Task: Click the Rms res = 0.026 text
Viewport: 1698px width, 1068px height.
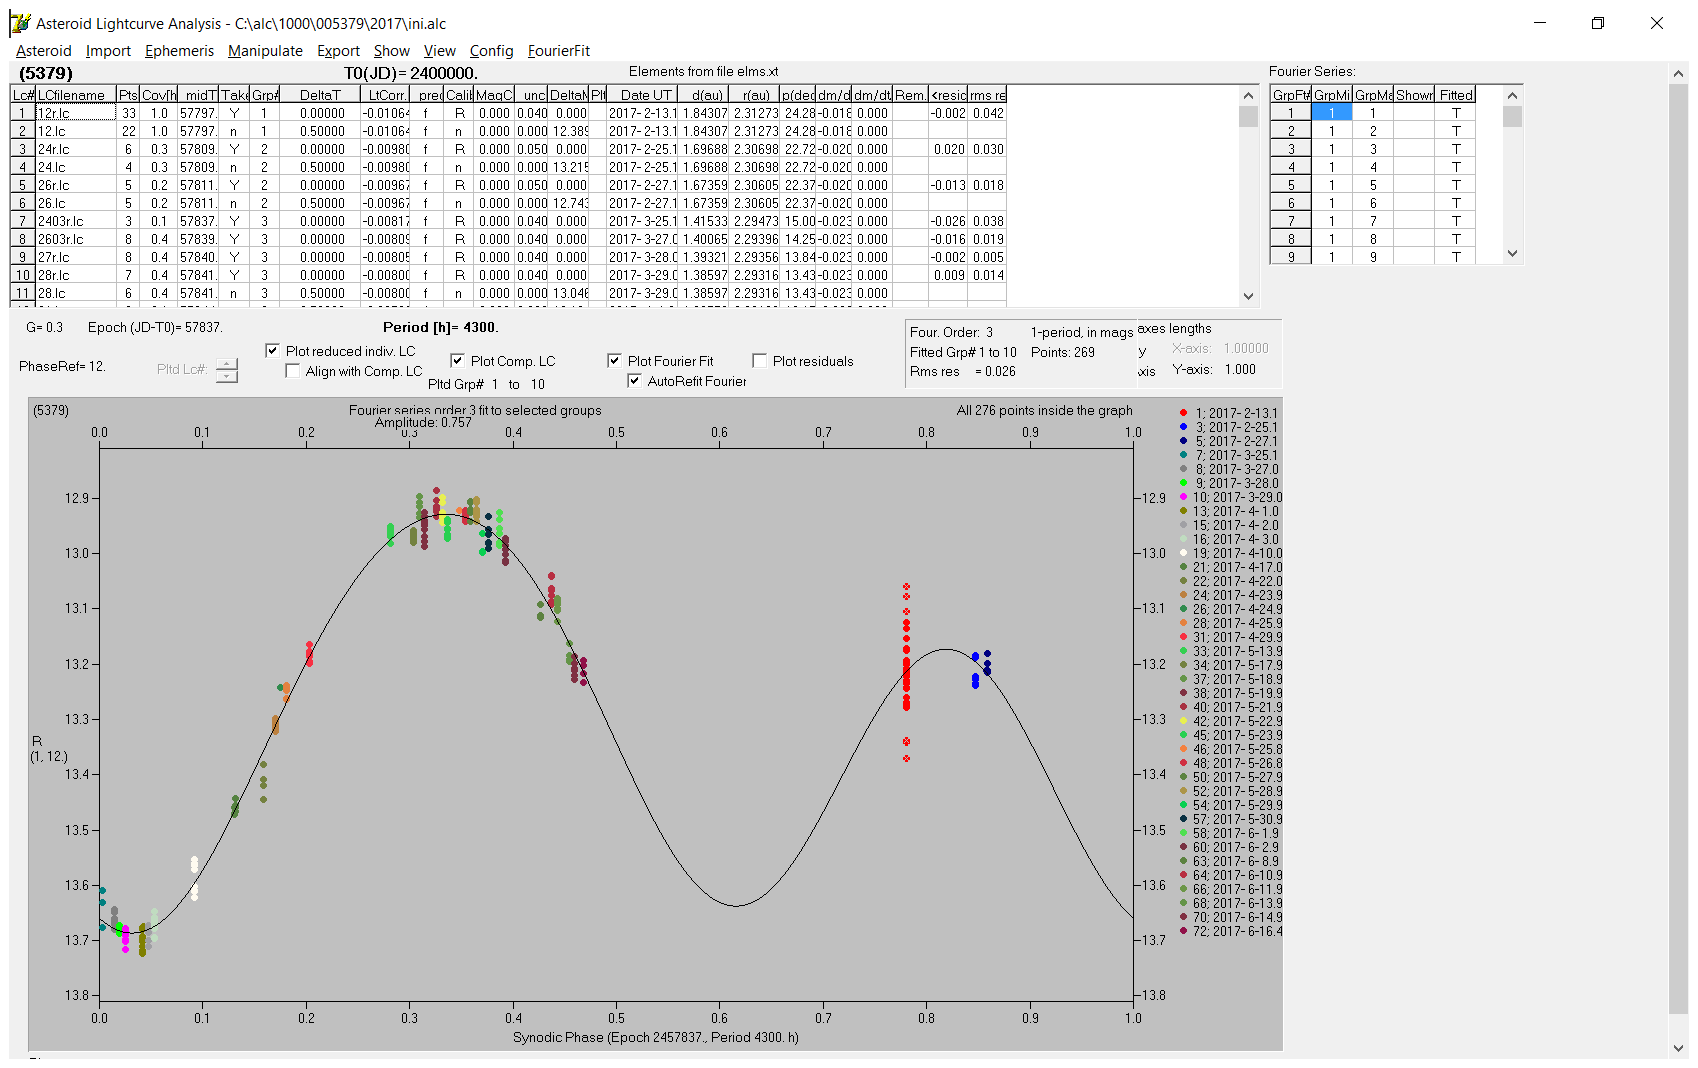Action: click(x=962, y=372)
